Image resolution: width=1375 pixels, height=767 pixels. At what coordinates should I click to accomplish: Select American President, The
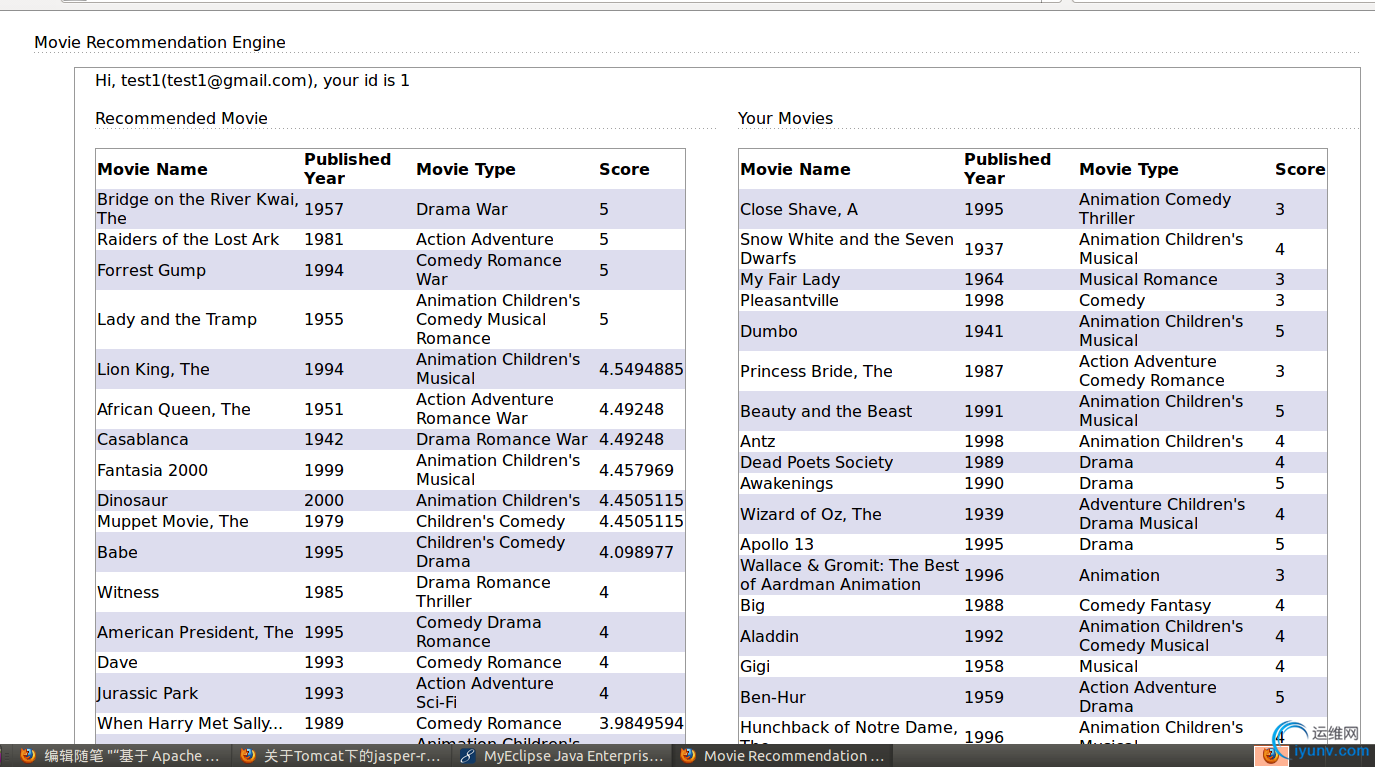click(195, 632)
